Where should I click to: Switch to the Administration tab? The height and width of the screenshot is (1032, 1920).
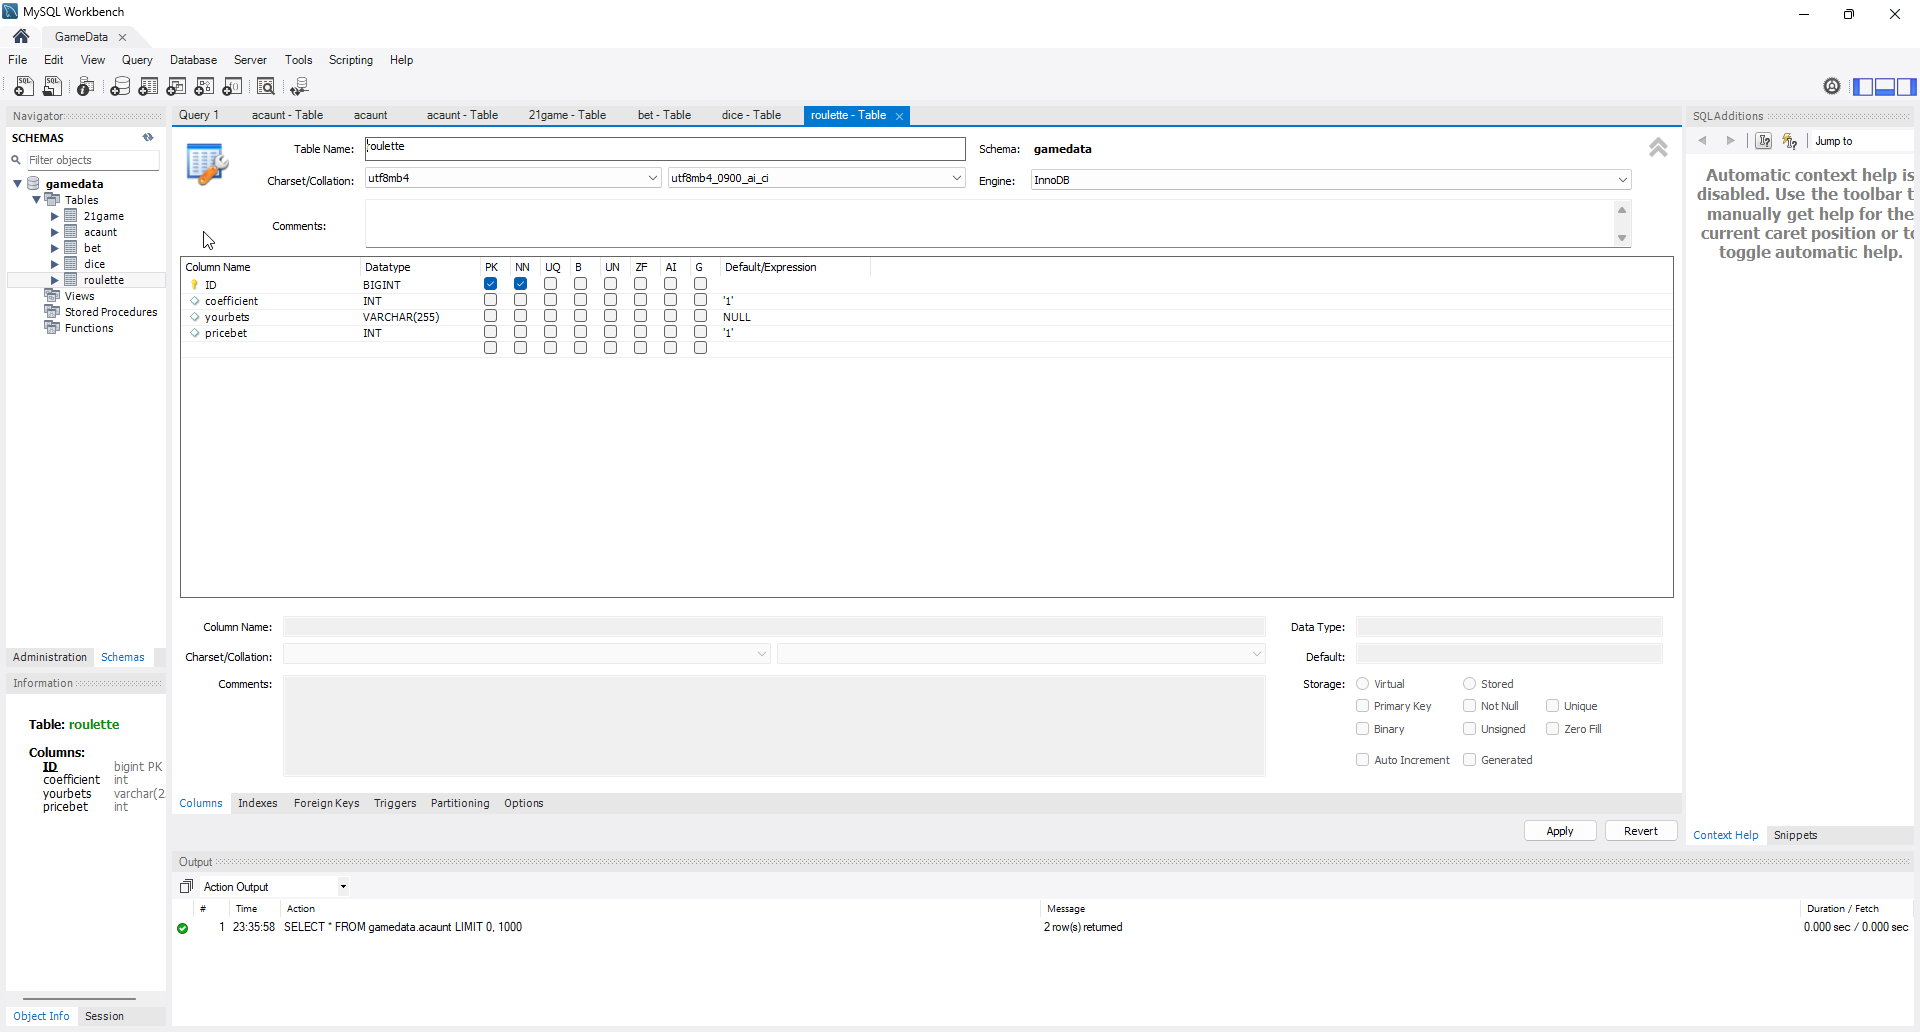[50, 657]
